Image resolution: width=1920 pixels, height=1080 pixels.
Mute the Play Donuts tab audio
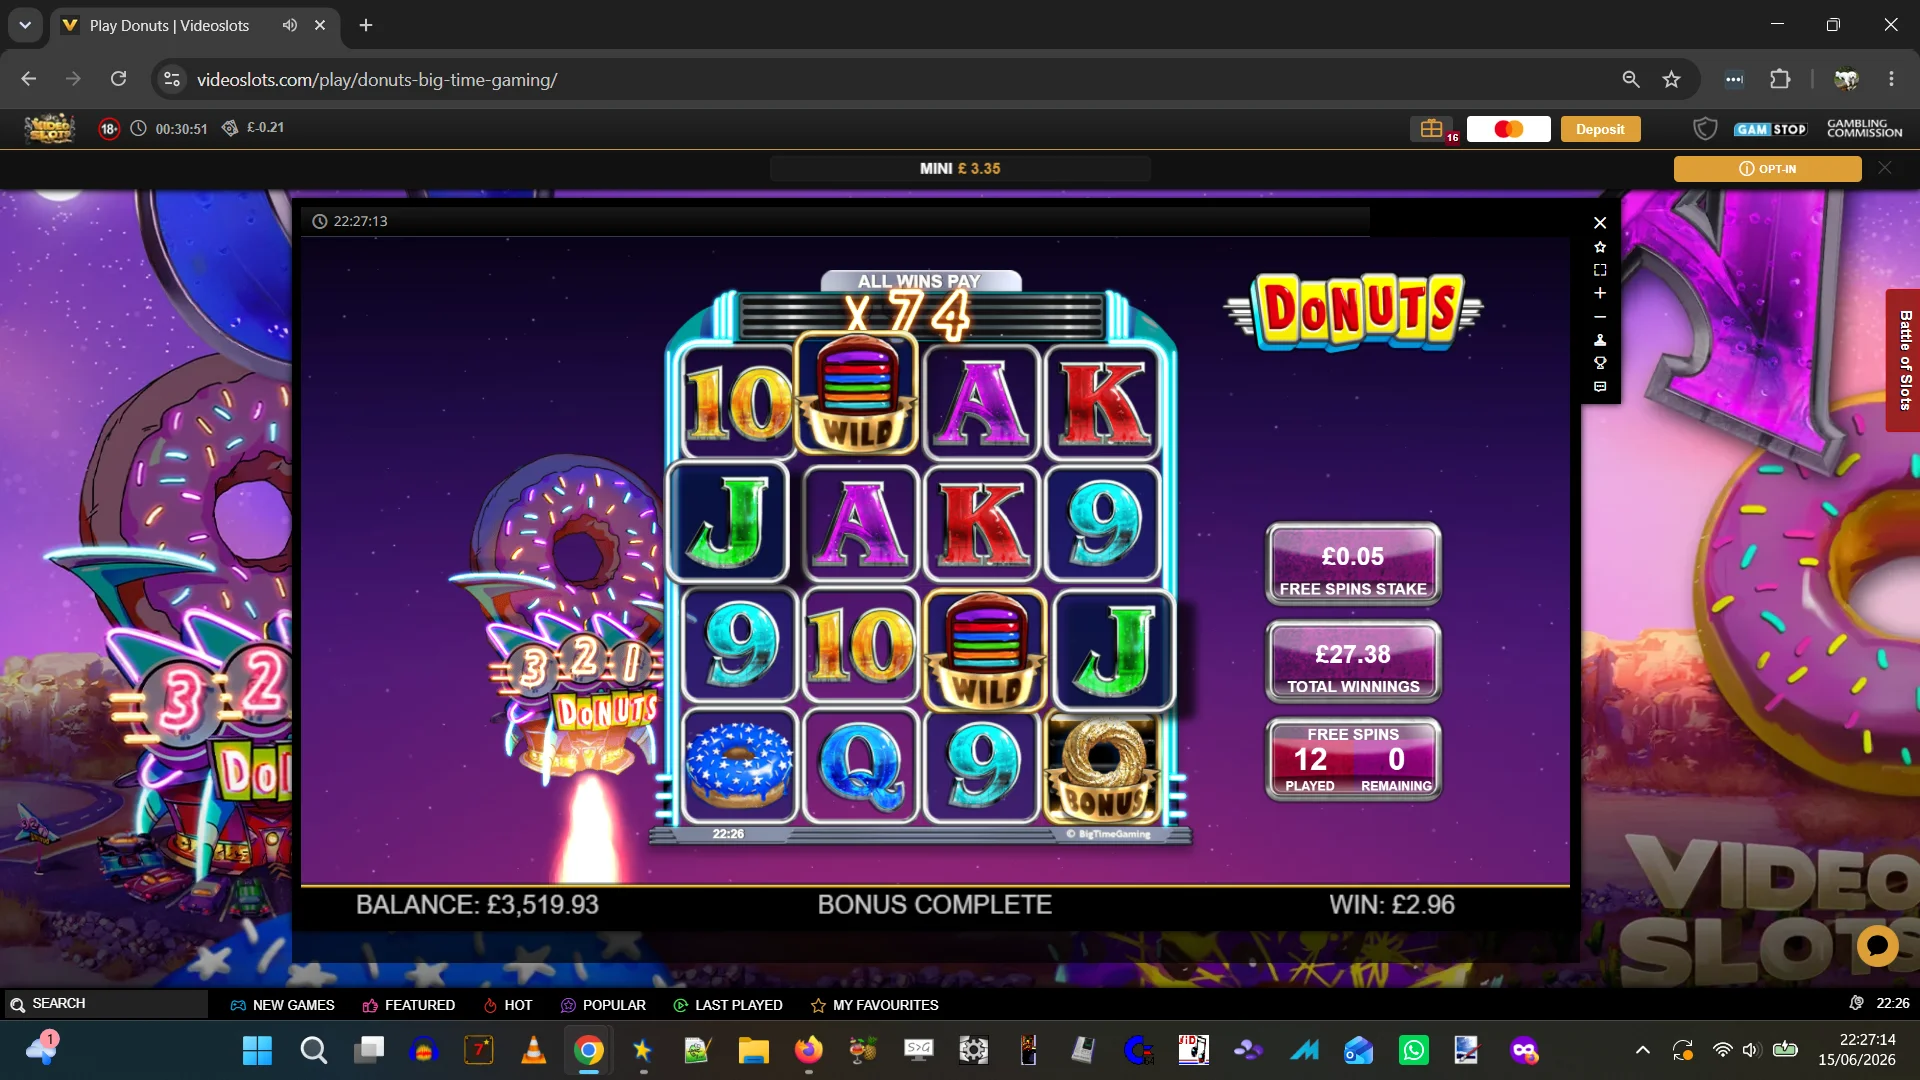click(289, 25)
